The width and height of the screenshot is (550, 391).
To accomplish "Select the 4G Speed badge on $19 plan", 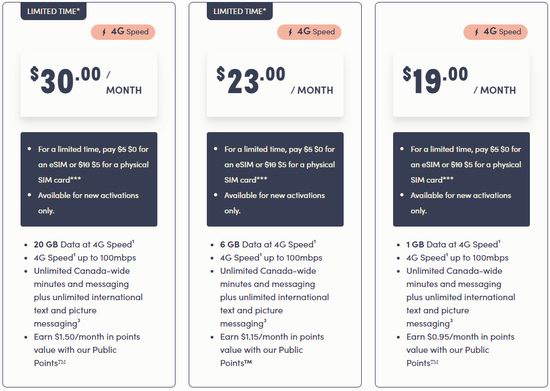I will (x=495, y=32).
